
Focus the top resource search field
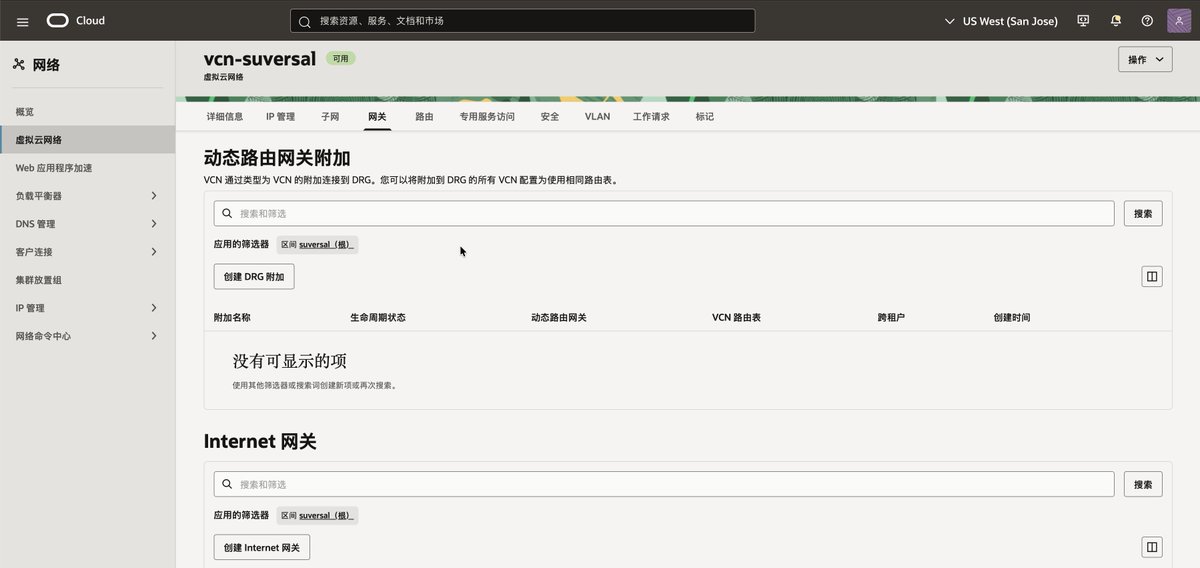(x=522, y=21)
